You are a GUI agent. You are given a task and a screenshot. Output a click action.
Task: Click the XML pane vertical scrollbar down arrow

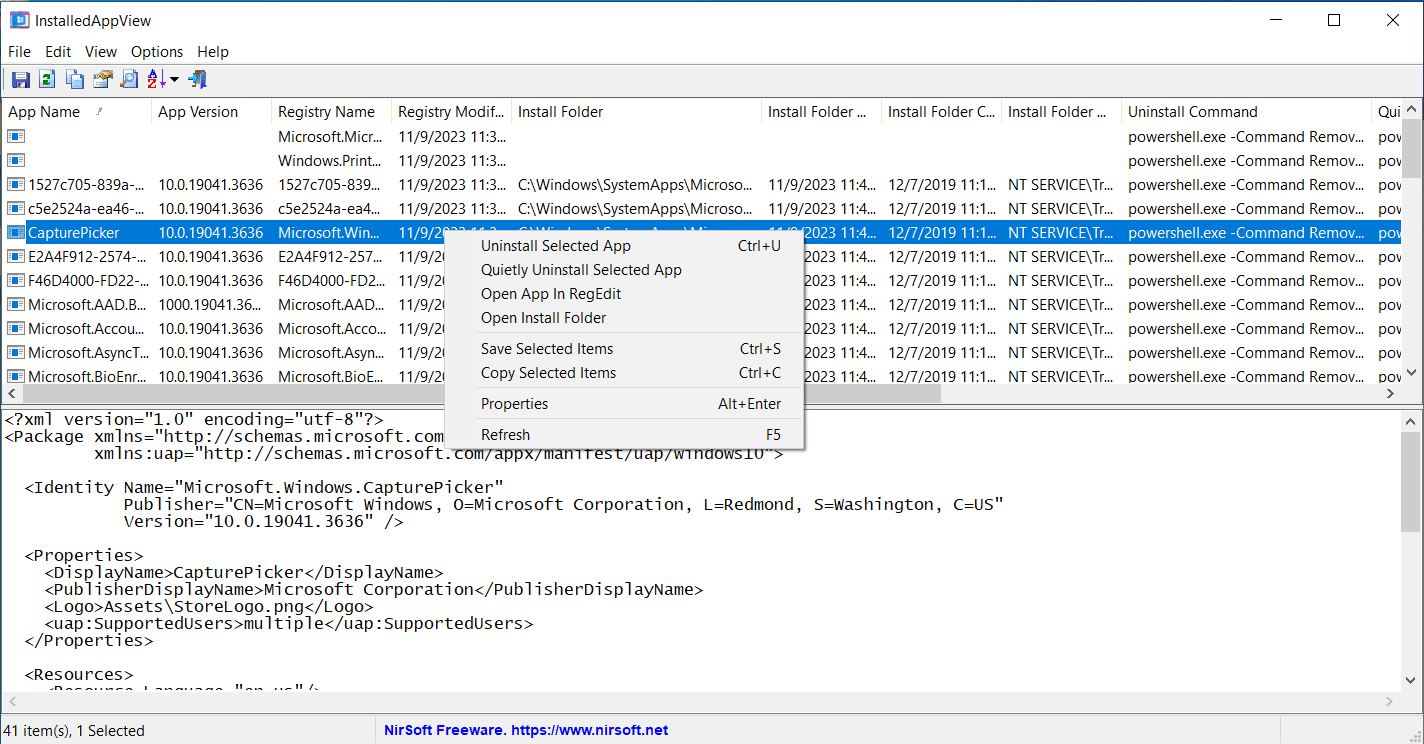[1411, 681]
